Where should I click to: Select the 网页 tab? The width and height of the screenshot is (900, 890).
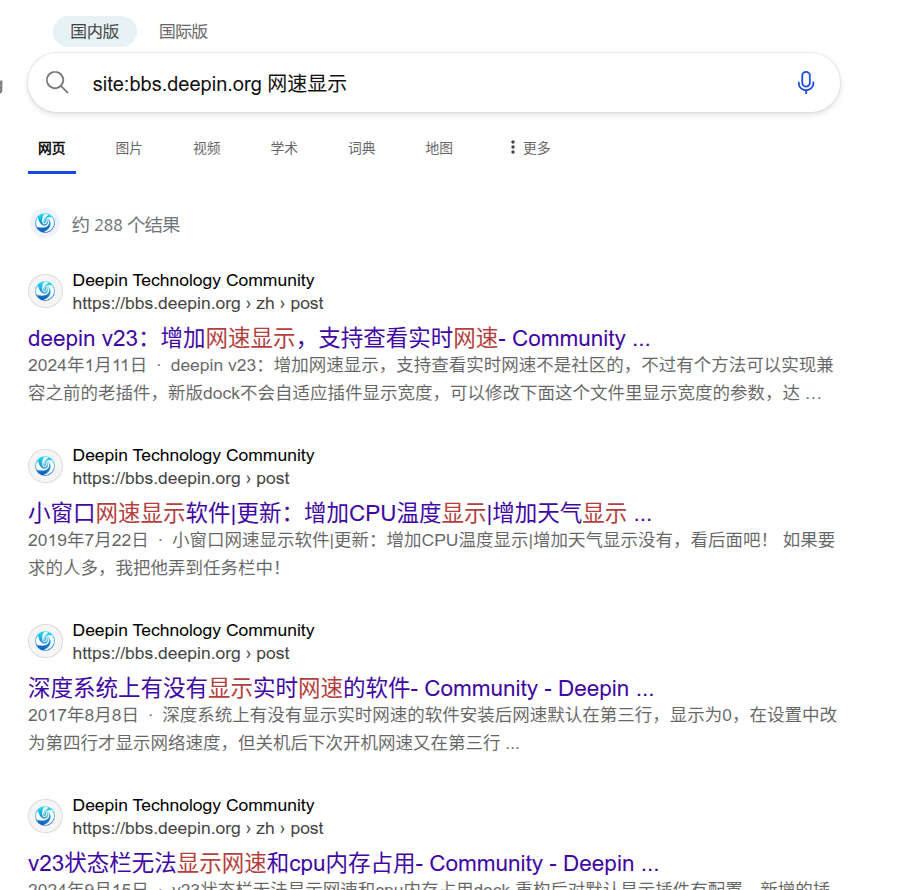click(52, 149)
